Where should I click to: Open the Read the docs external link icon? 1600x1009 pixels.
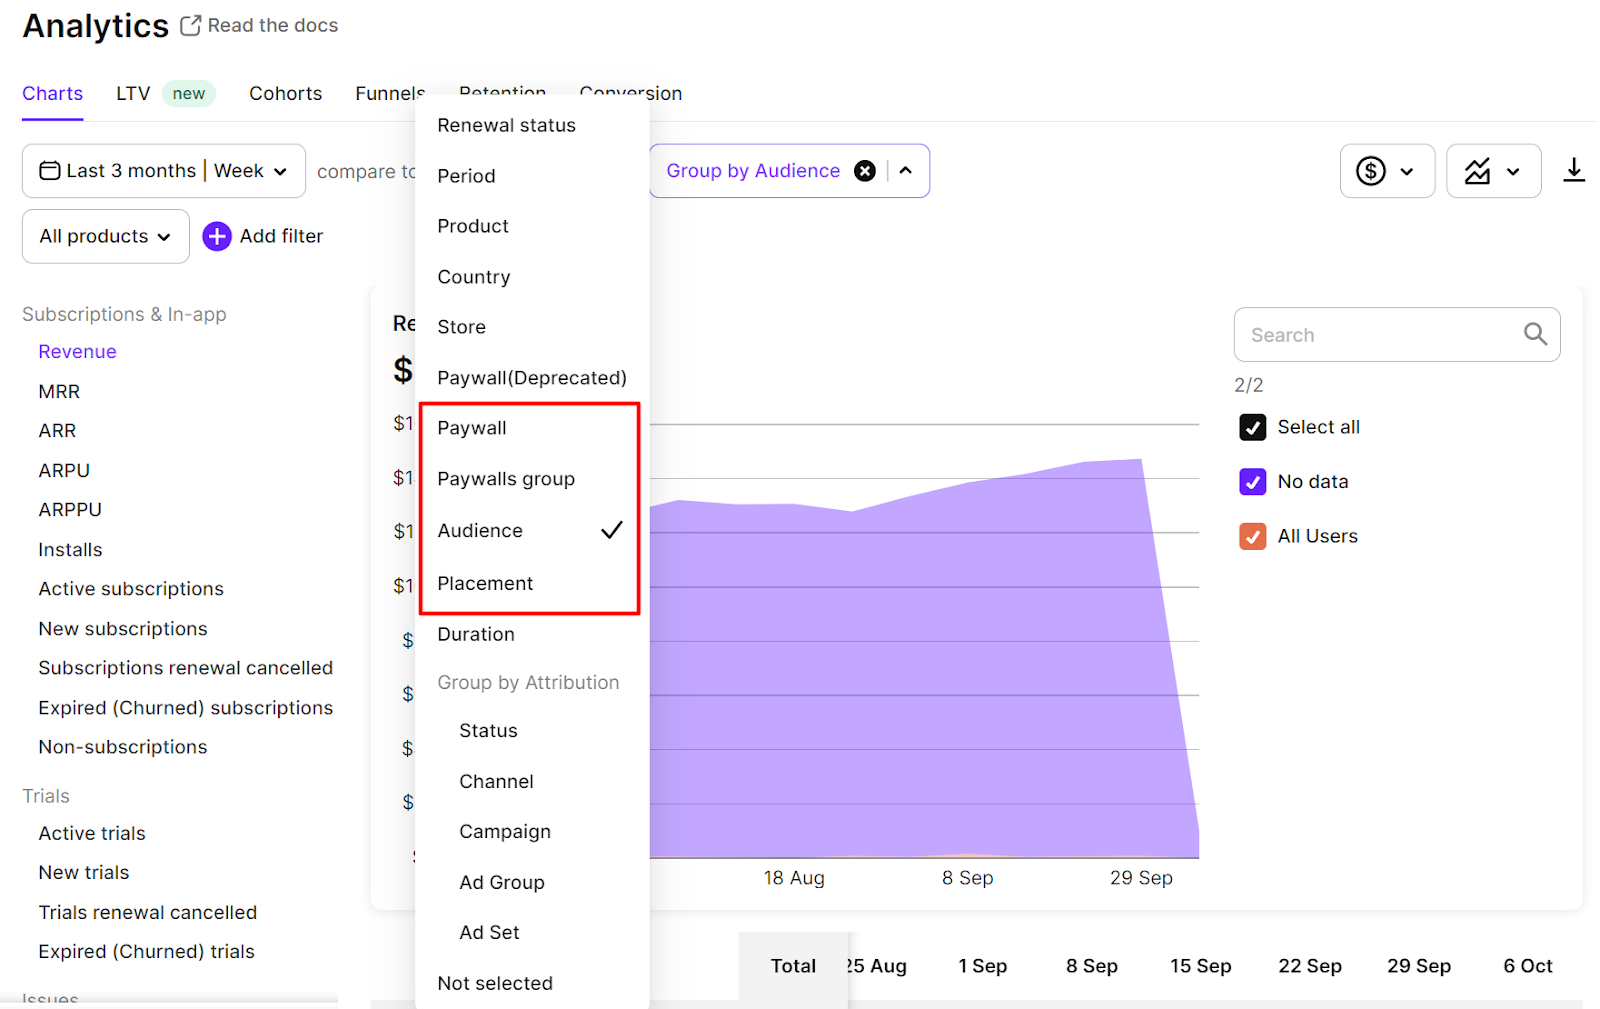[x=190, y=25]
